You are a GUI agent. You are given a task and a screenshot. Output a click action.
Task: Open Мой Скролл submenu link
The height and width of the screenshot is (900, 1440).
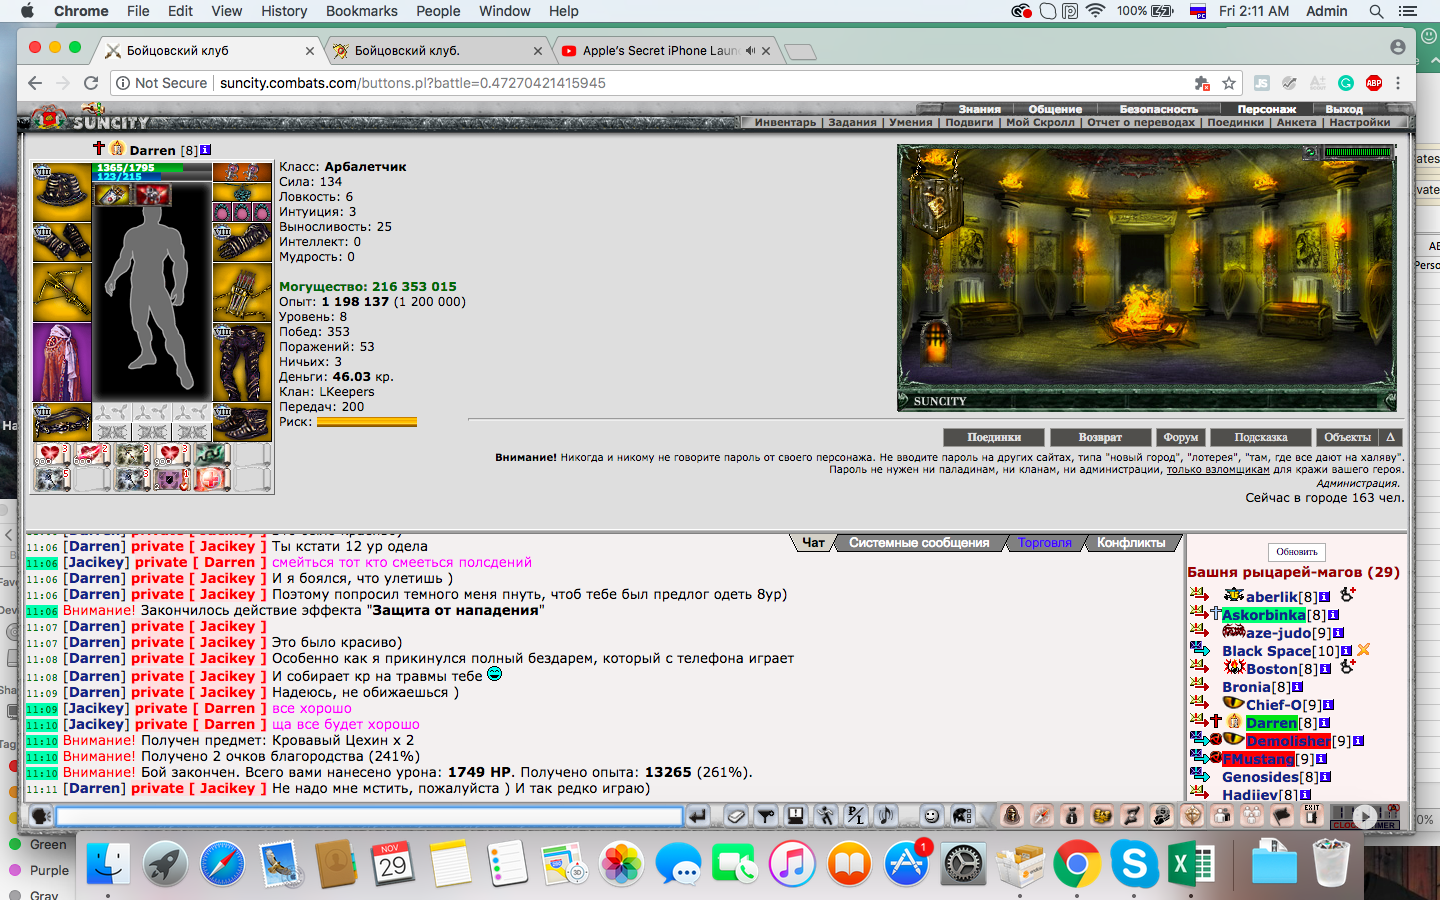pyautogui.click(x=1040, y=122)
